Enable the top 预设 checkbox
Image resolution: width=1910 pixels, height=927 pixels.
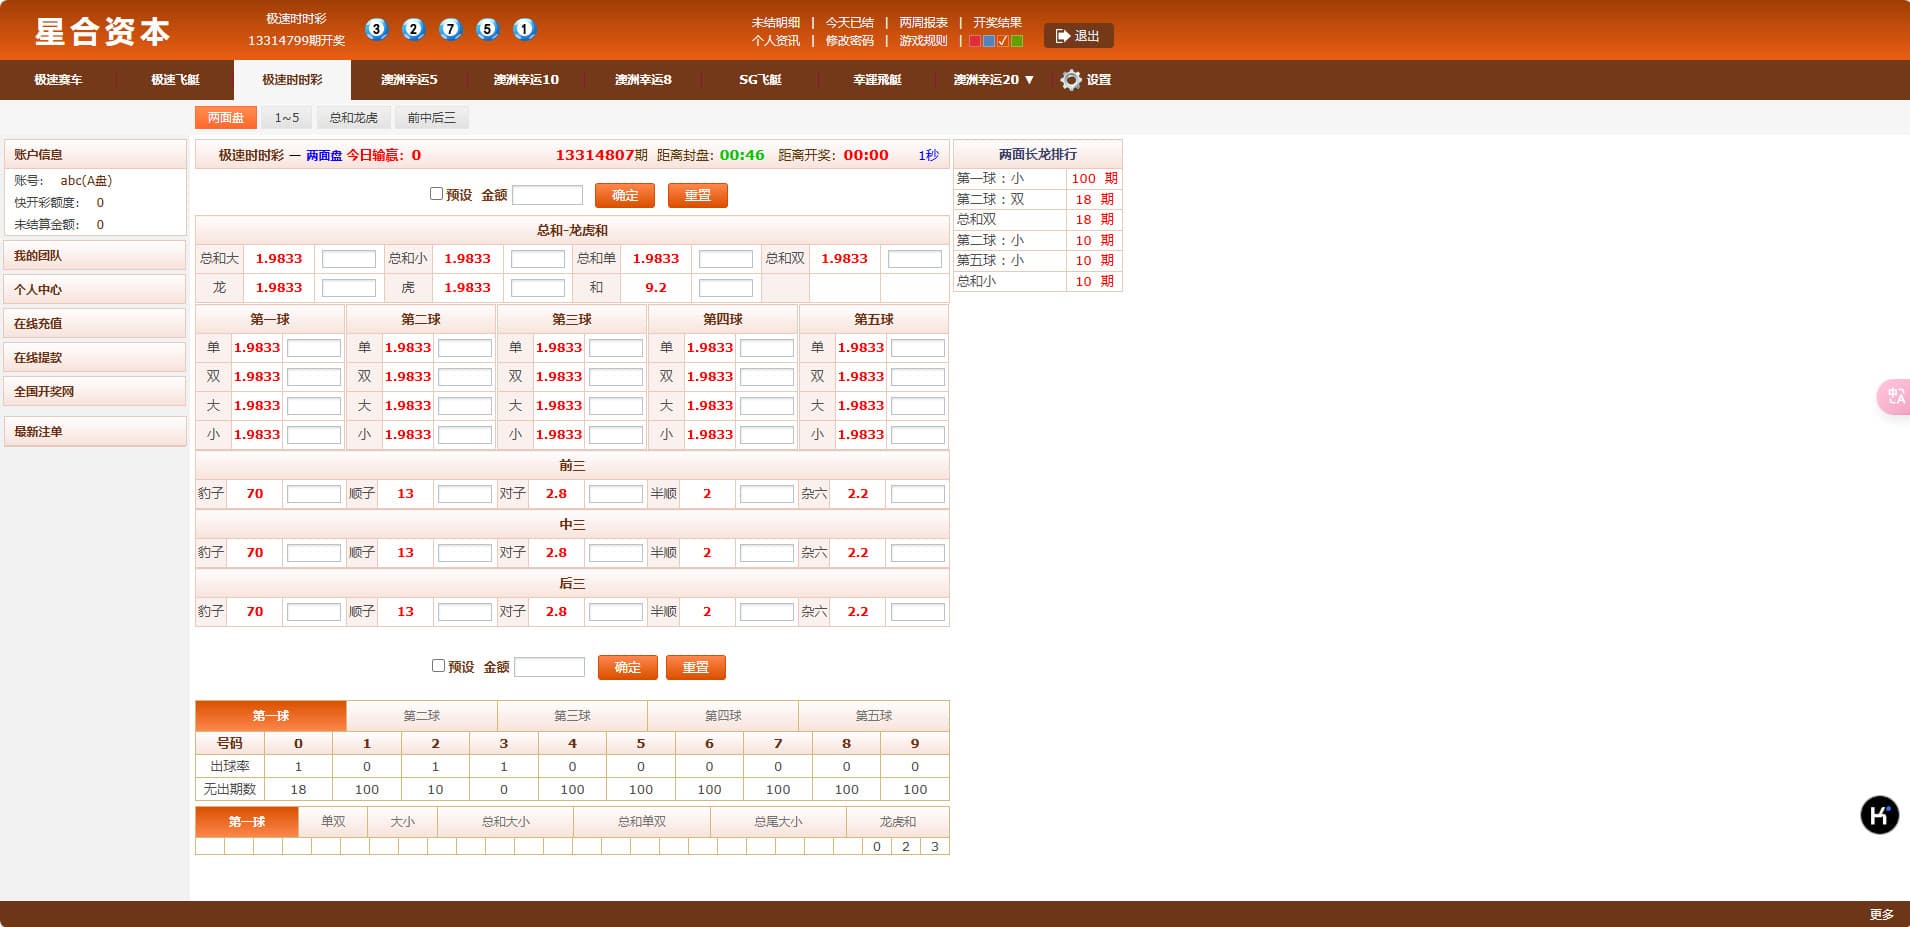tap(436, 194)
